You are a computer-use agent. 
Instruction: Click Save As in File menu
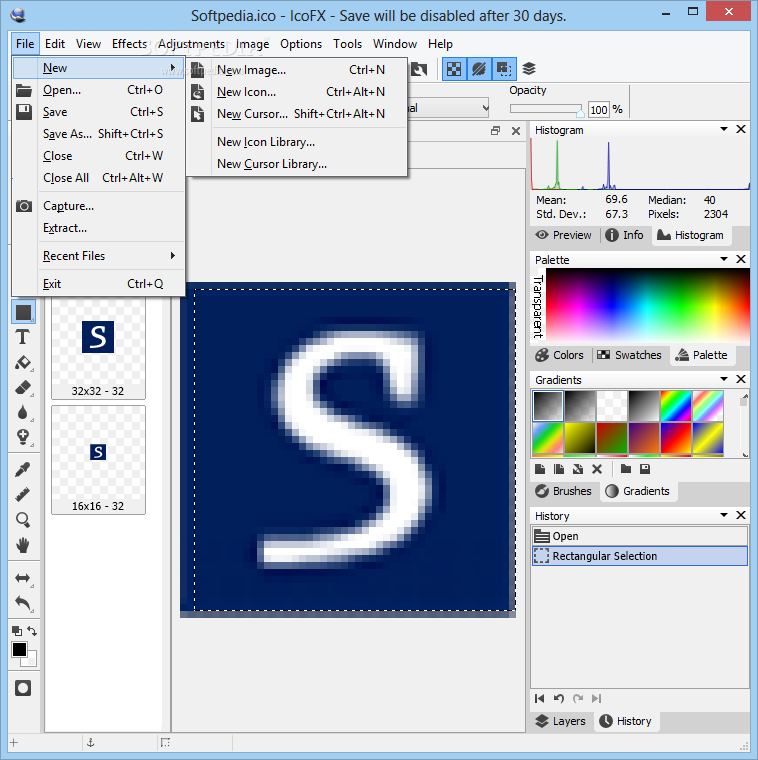[x=98, y=134]
